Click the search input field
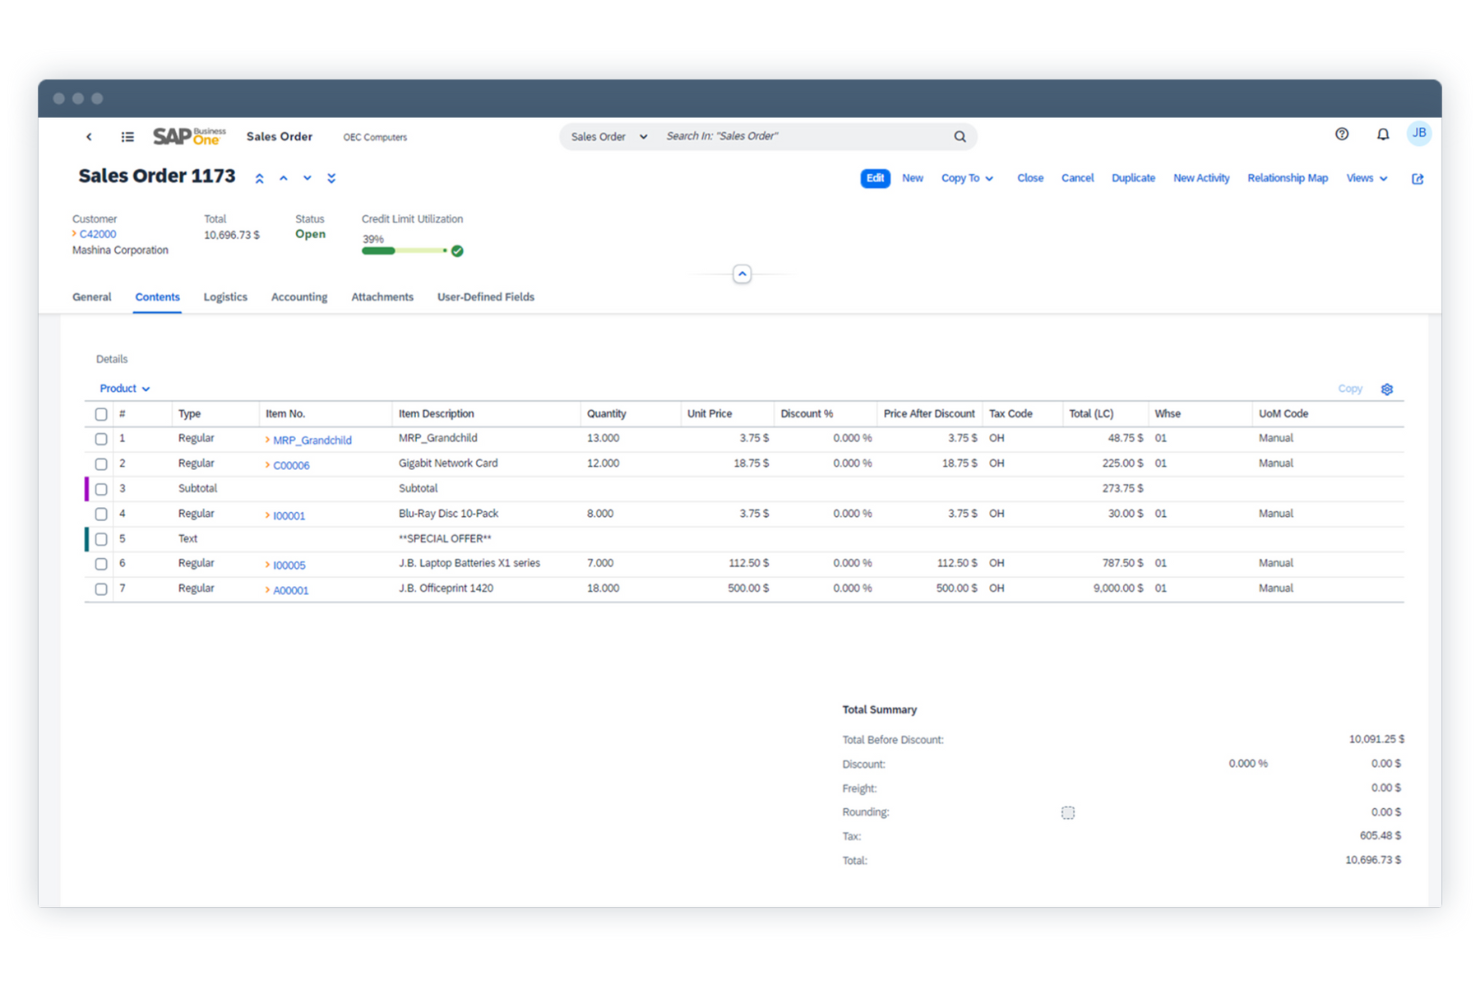 [x=805, y=136]
